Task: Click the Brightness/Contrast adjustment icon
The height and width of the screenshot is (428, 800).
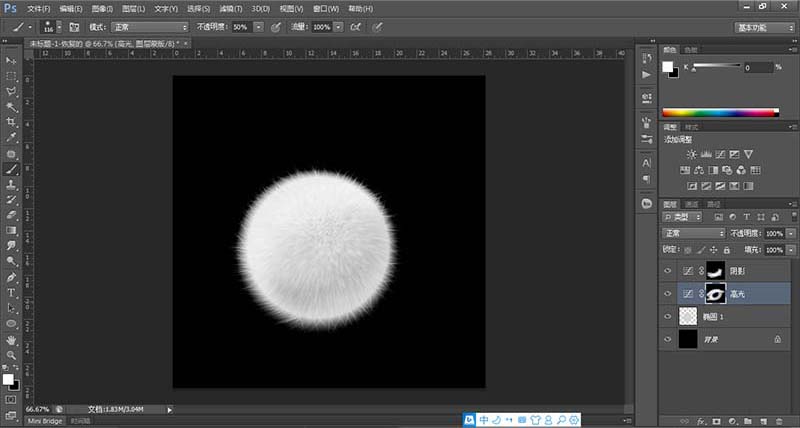Action: [691, 153]
